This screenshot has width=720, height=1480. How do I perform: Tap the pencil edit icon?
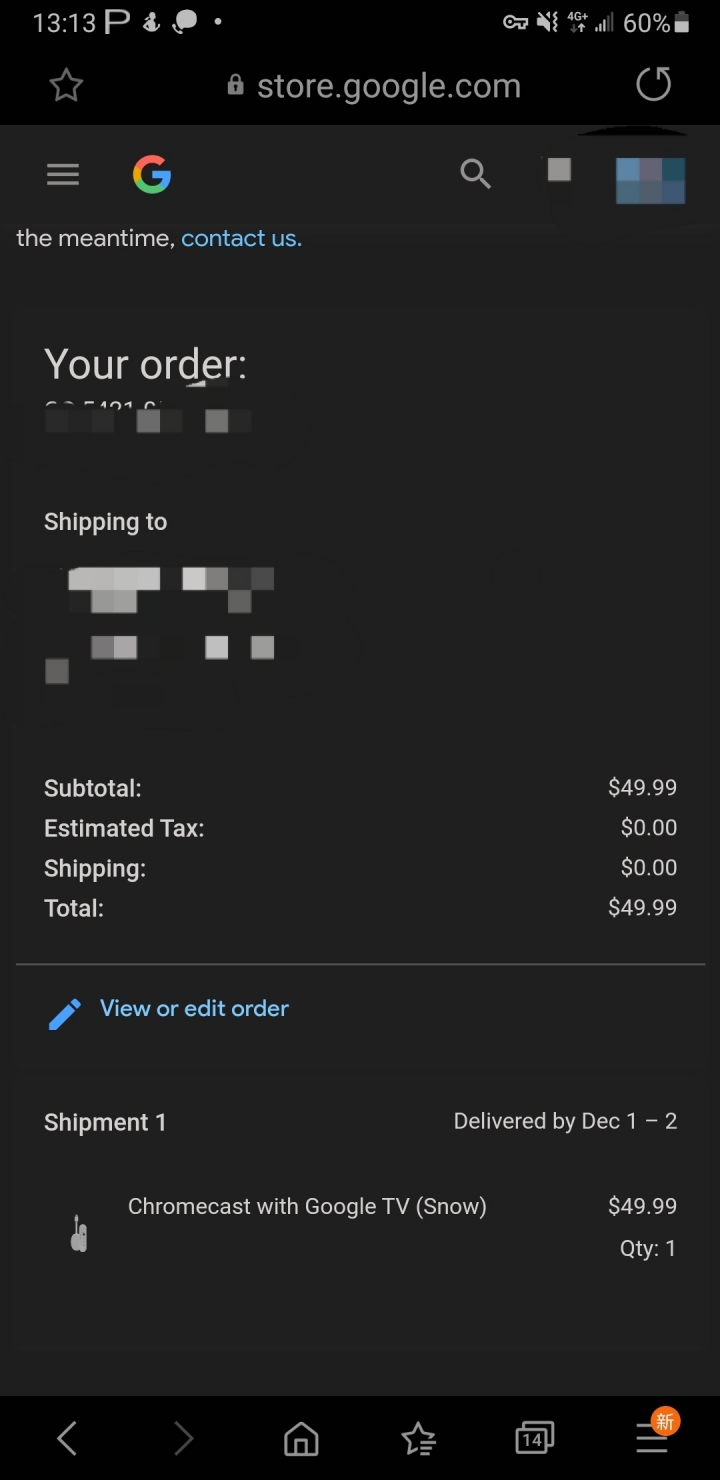pyautogui.click(x=65, y=1014)
